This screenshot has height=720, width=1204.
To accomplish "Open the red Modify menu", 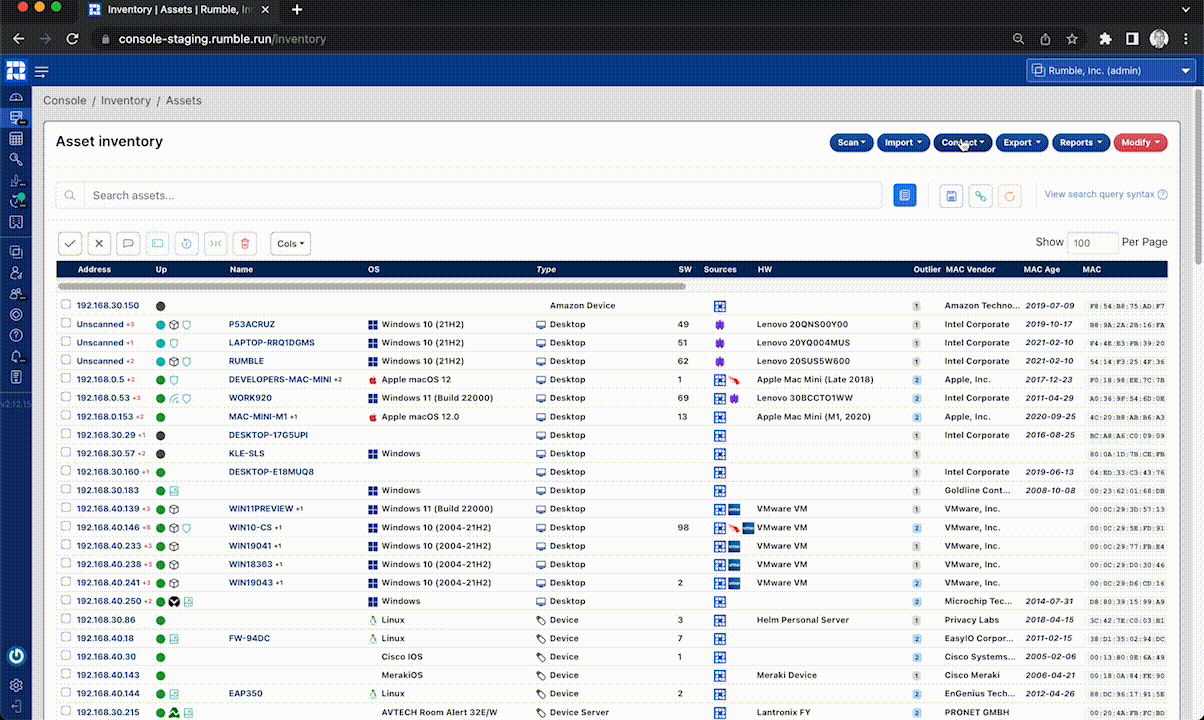I will (1140, 143).
